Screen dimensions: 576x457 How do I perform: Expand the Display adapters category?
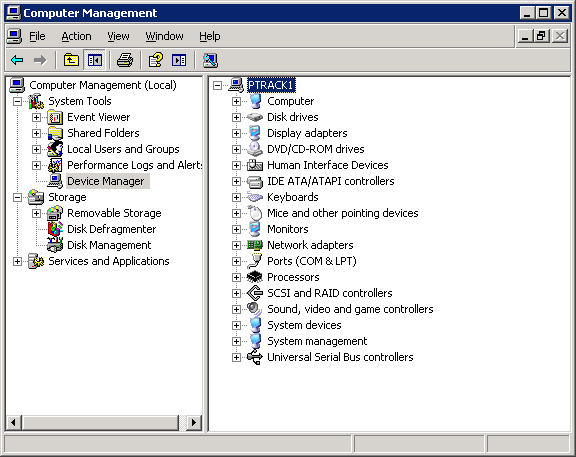point(237,133)
